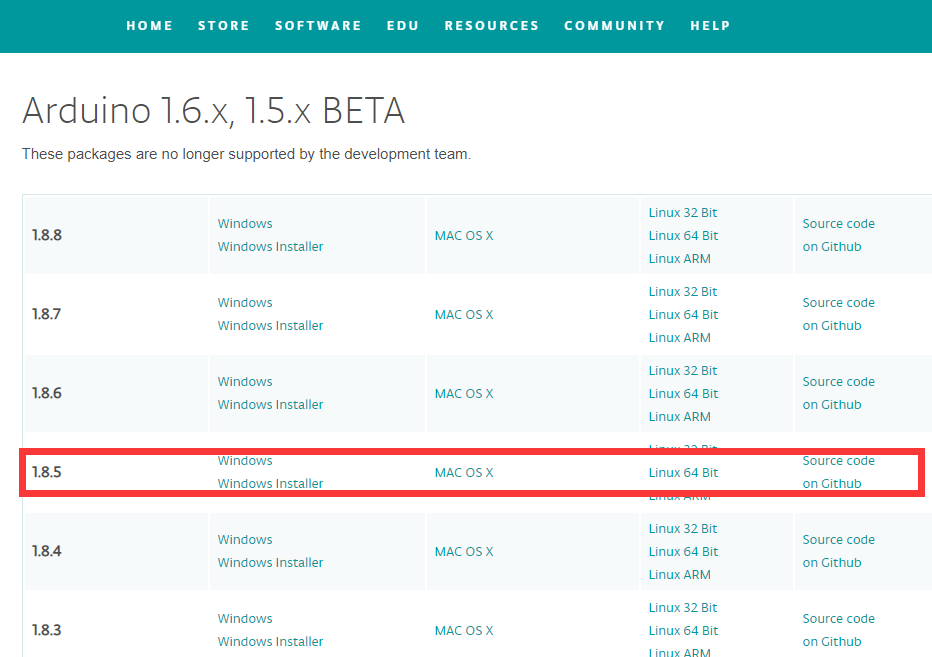Viewport: 932px width, 657px height.
Task: Click the "Arduino 1.6.x, 1.5.x BETA" heading
Action: click(x=213, y=111)
